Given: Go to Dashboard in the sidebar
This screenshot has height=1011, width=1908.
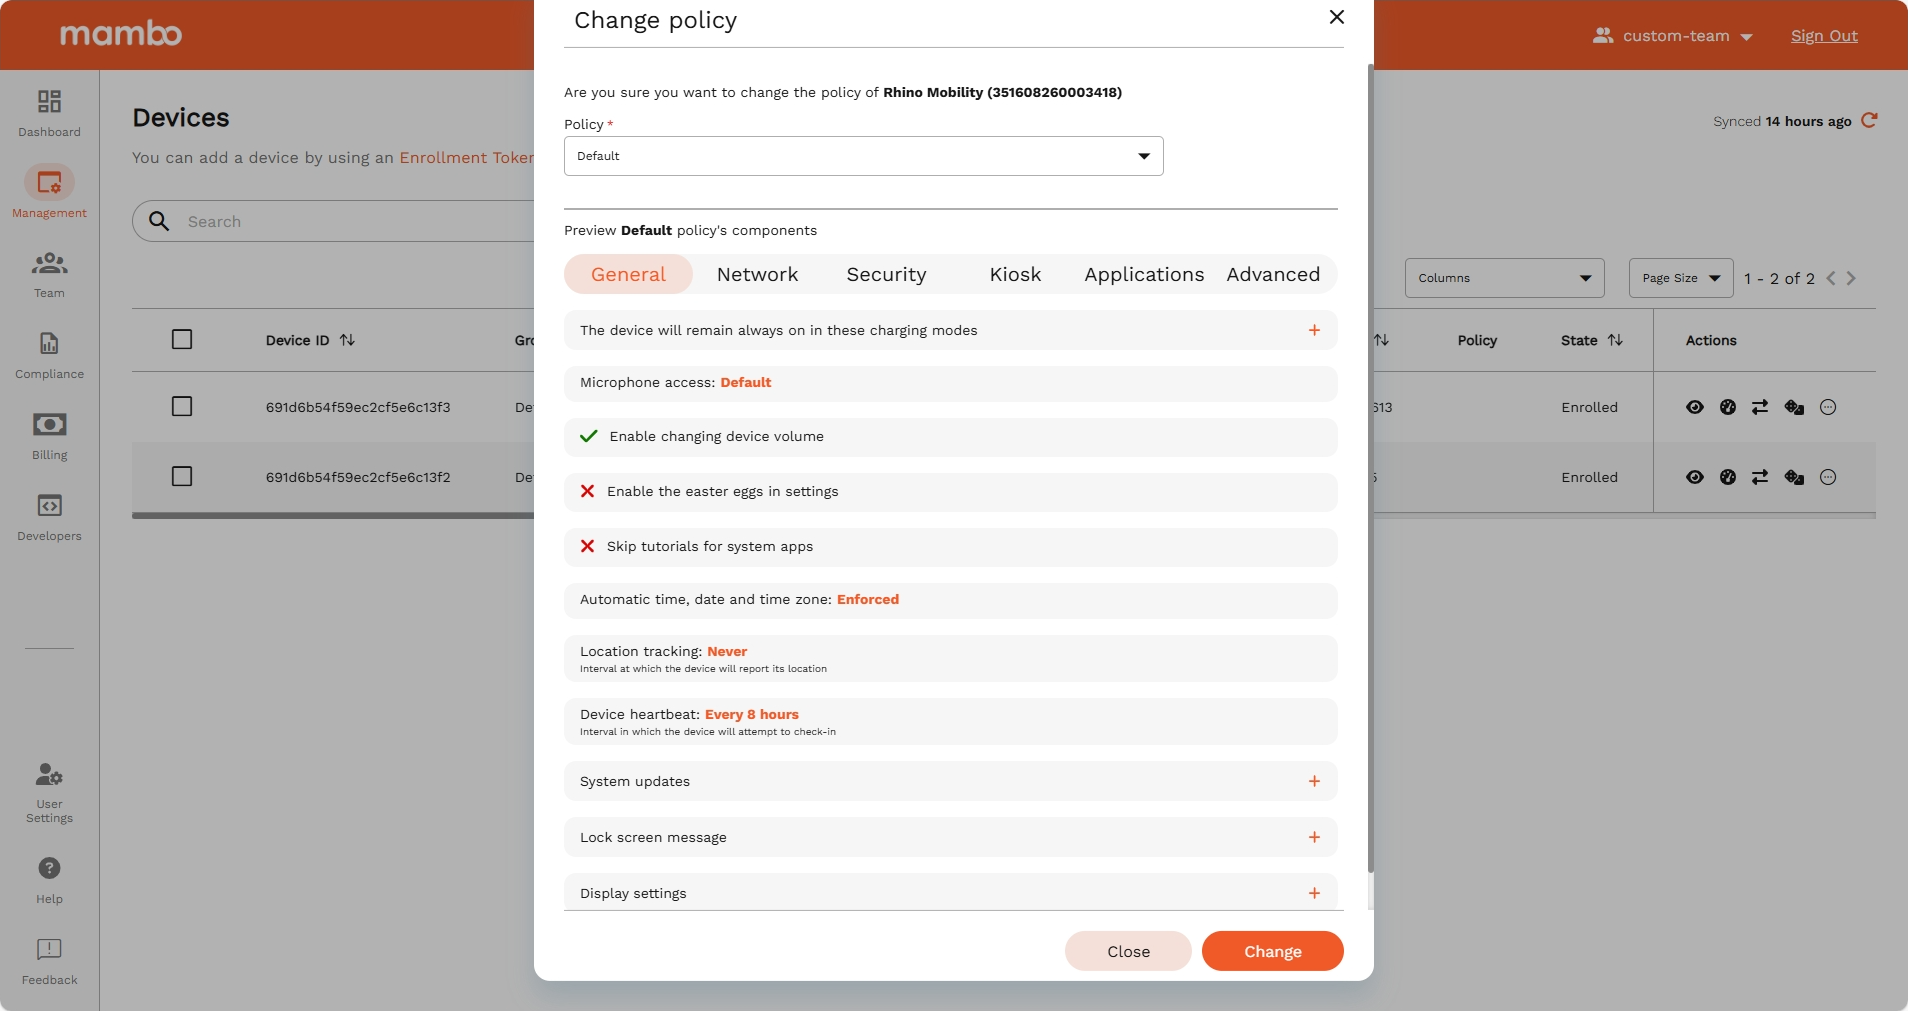Looking at the screenshot, I should pos(48,111).
